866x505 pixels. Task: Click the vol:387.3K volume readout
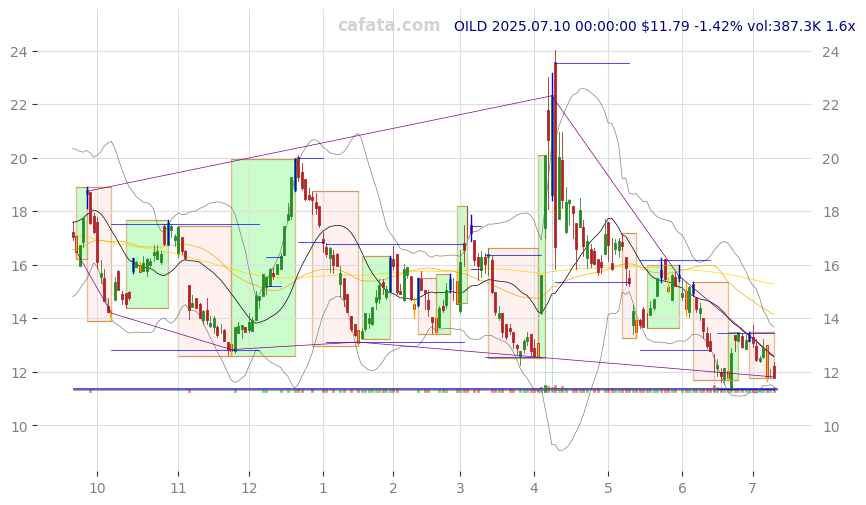coord(784,26)
